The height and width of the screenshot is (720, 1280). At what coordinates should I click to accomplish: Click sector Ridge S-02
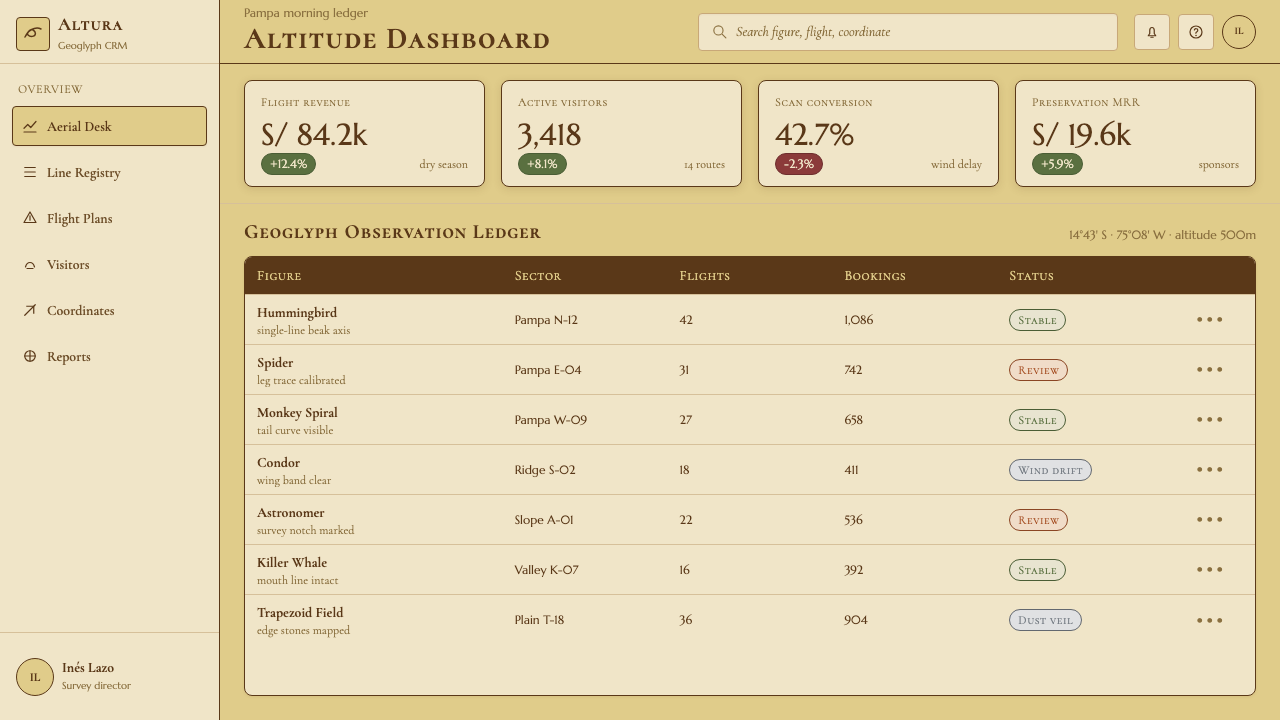click(545, 470)
